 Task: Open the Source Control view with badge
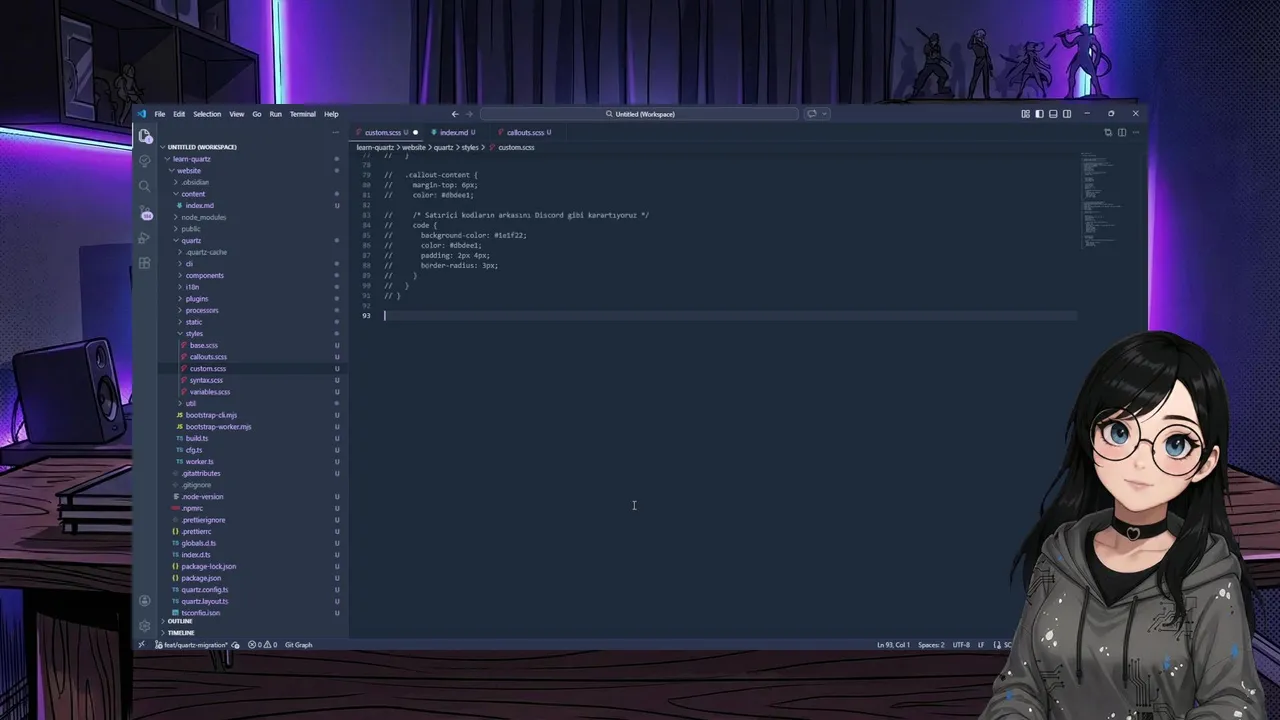coord(145,212)
